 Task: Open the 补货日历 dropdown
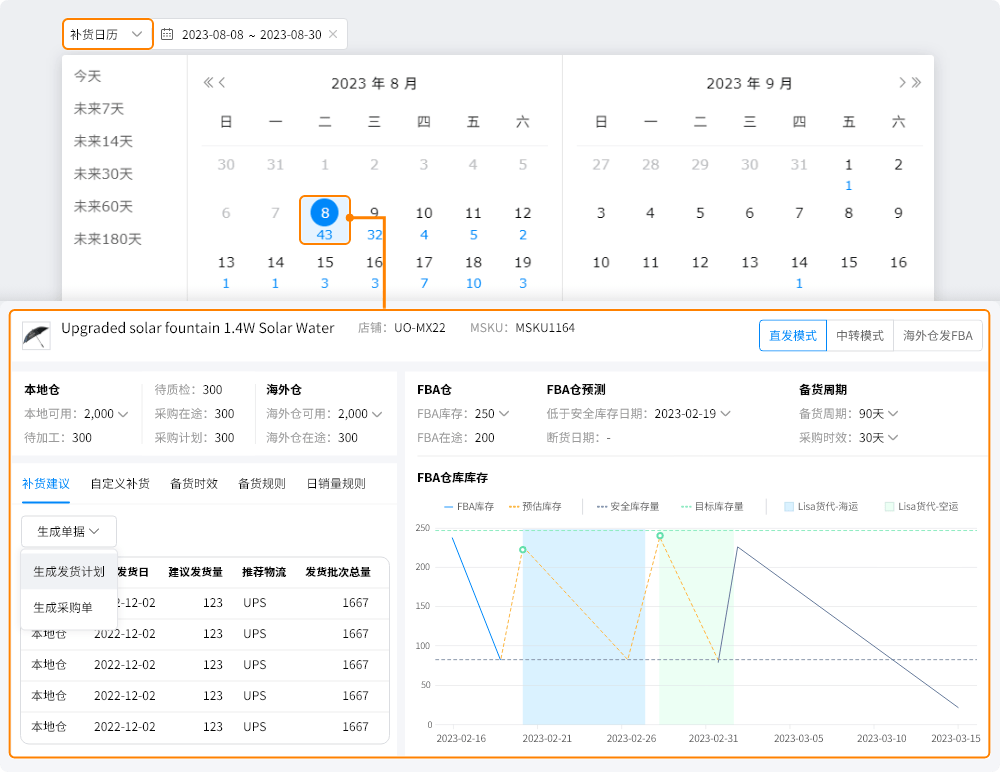[108, 34]
